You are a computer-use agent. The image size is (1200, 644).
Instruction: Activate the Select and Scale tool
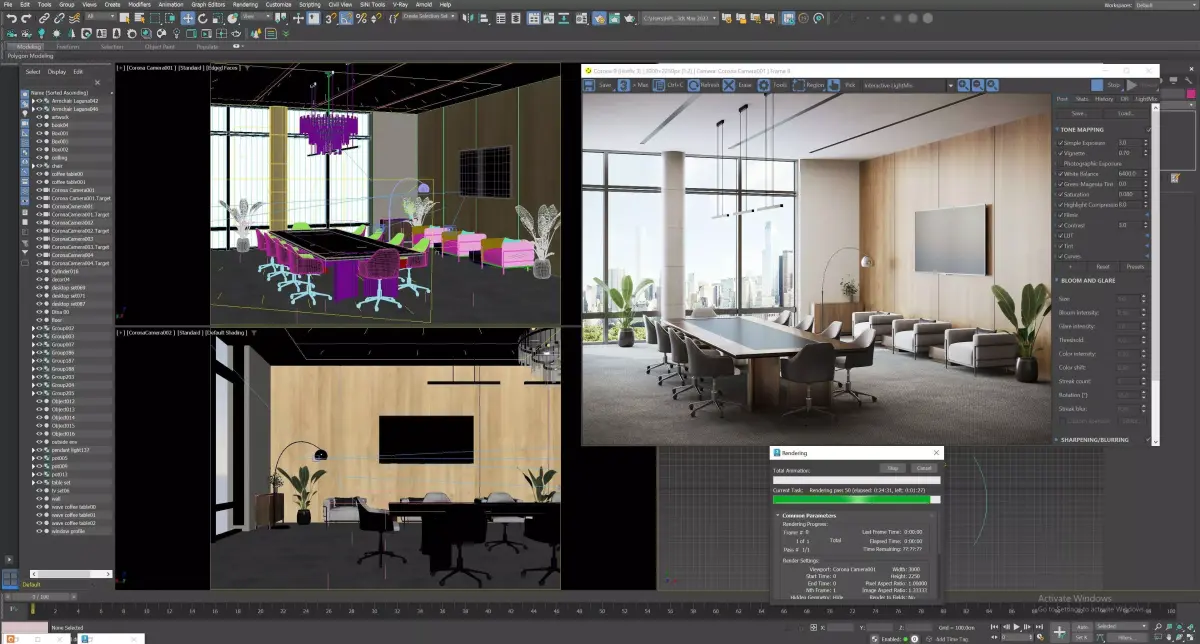pos(217,19)
